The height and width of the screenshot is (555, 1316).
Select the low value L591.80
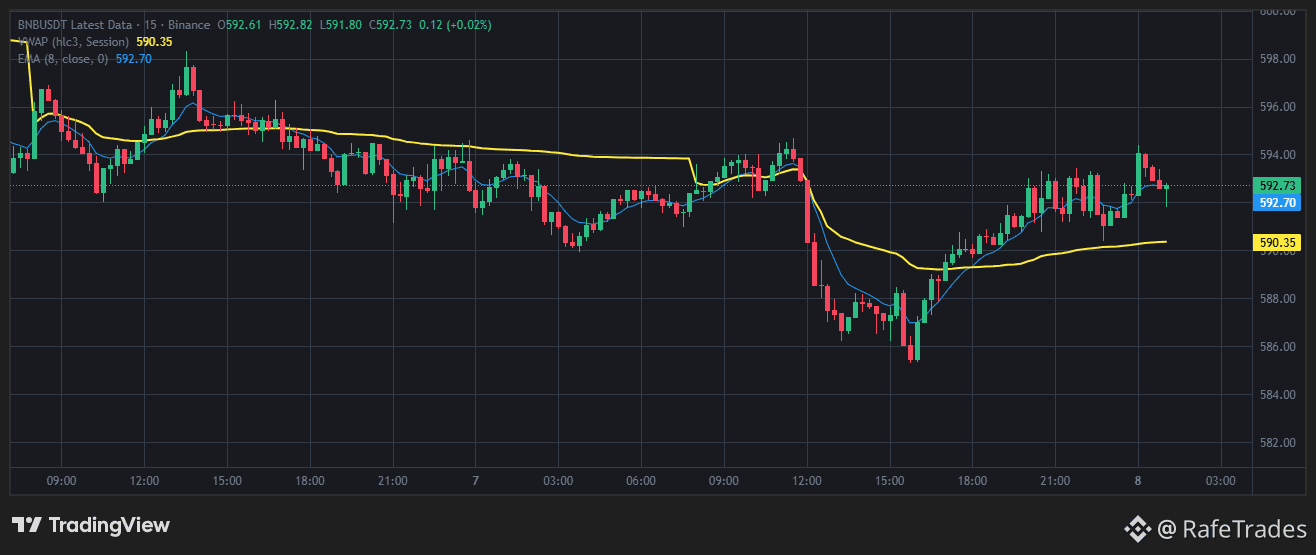tap(341, 25)
